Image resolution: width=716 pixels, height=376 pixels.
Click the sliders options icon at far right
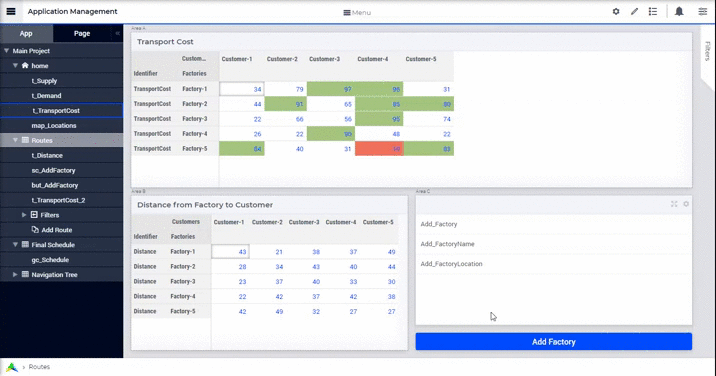(x=703, y=11)
